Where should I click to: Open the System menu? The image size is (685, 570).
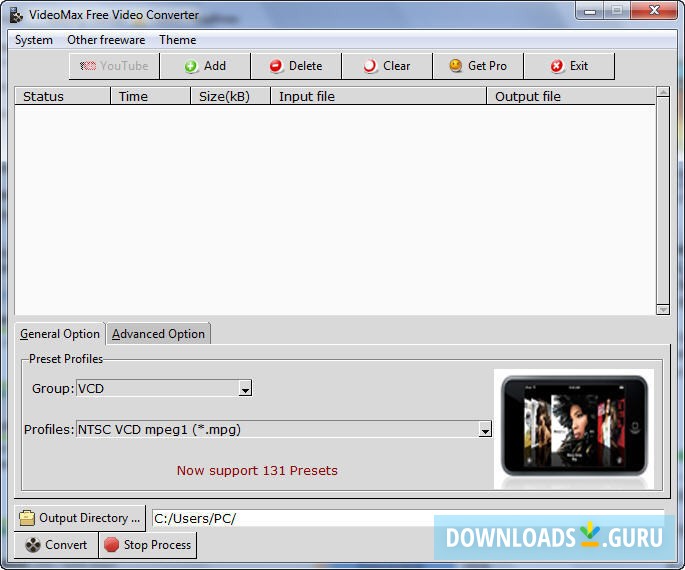34,40
